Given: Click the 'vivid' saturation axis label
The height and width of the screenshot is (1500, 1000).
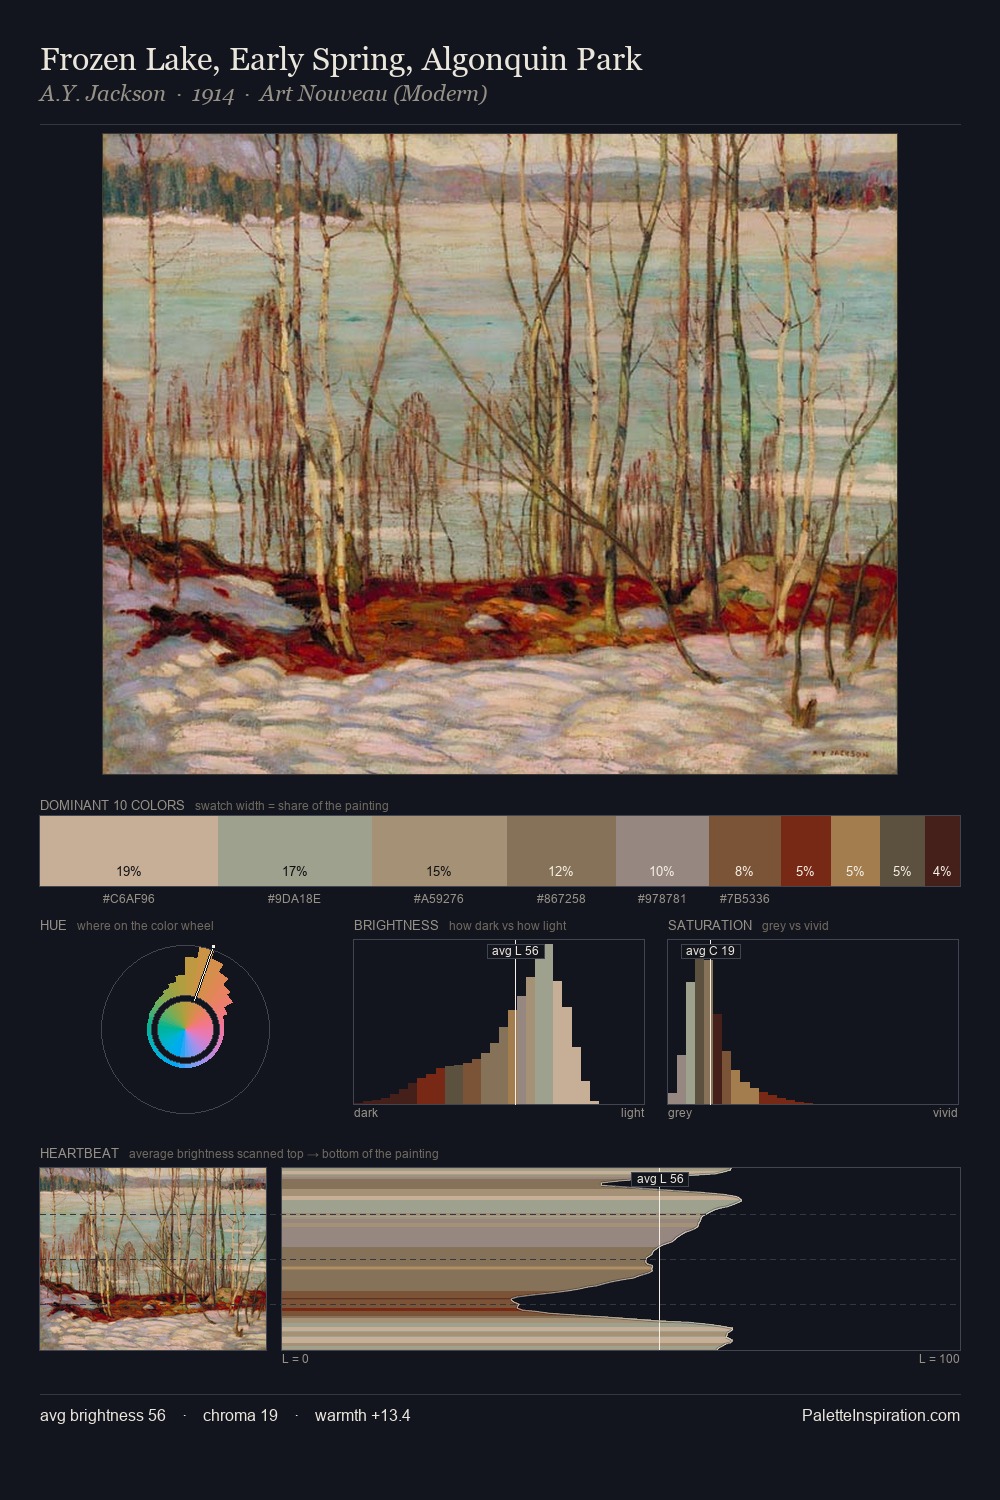Looking at the screenshot, I should [945, 1112].
